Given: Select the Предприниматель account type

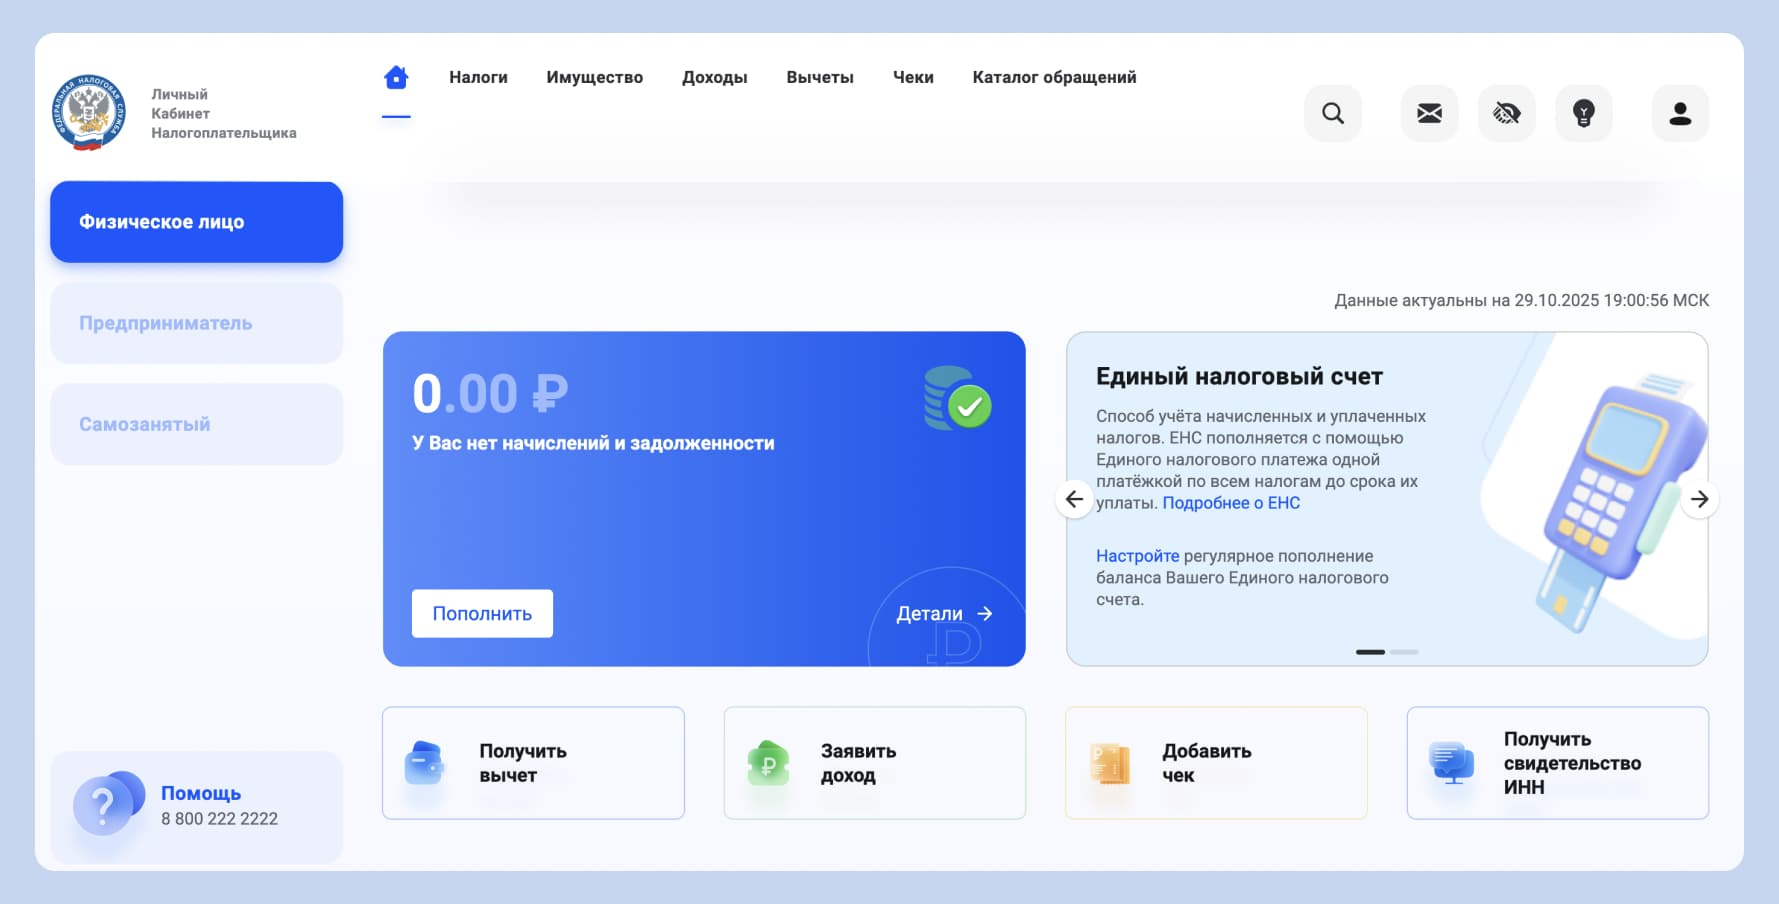Looking at the screenshot, I should pyautogui.click(x=196, y=322).
